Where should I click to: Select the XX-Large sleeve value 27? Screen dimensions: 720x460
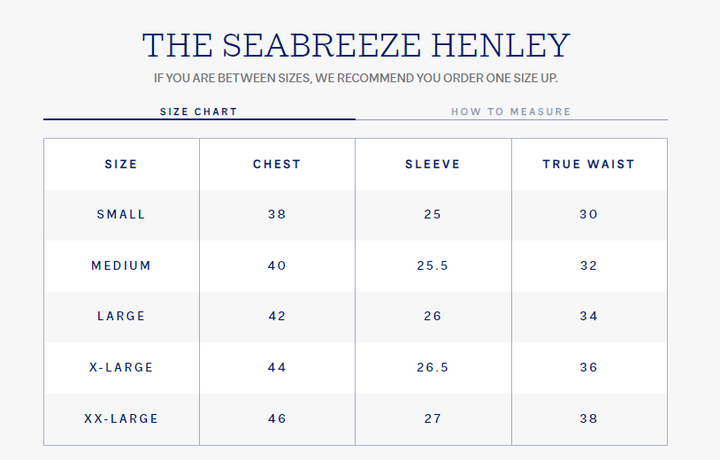(433, 418)
